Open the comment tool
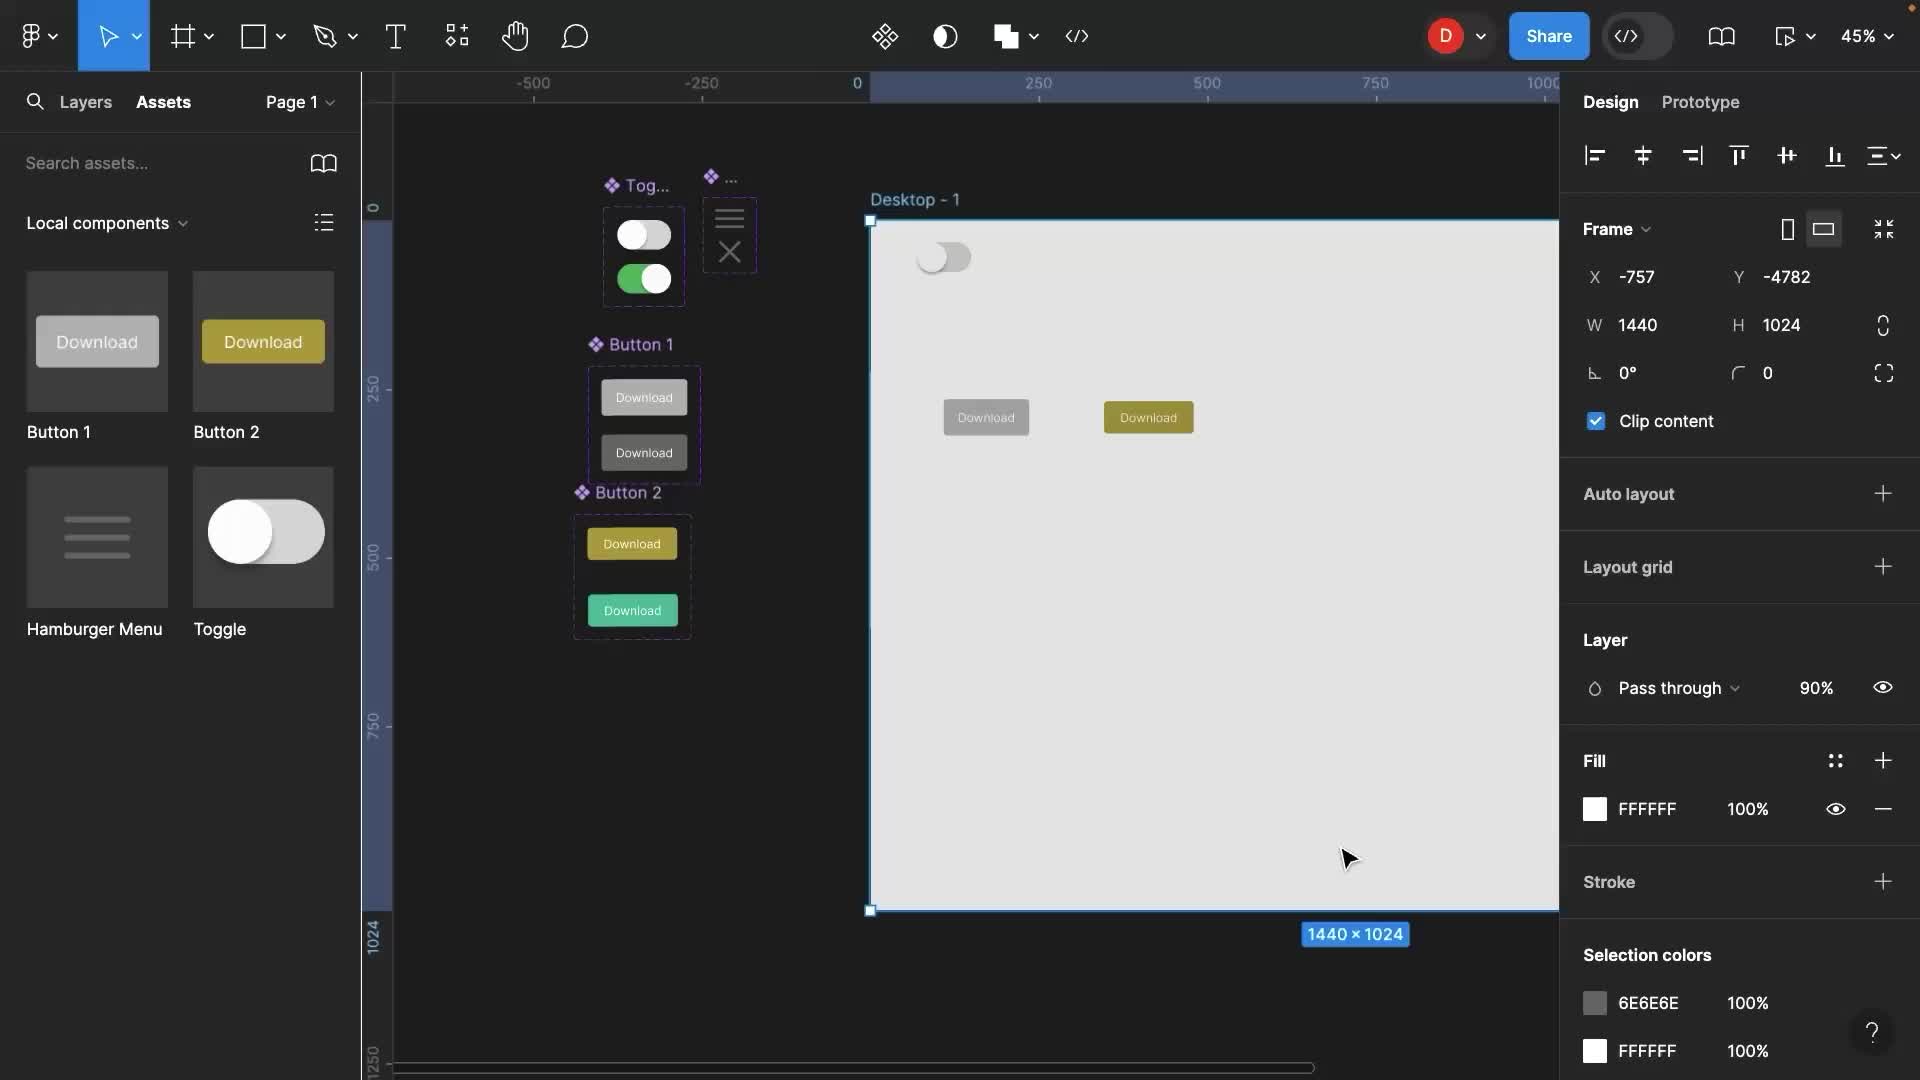 click(x=576, y=36)
